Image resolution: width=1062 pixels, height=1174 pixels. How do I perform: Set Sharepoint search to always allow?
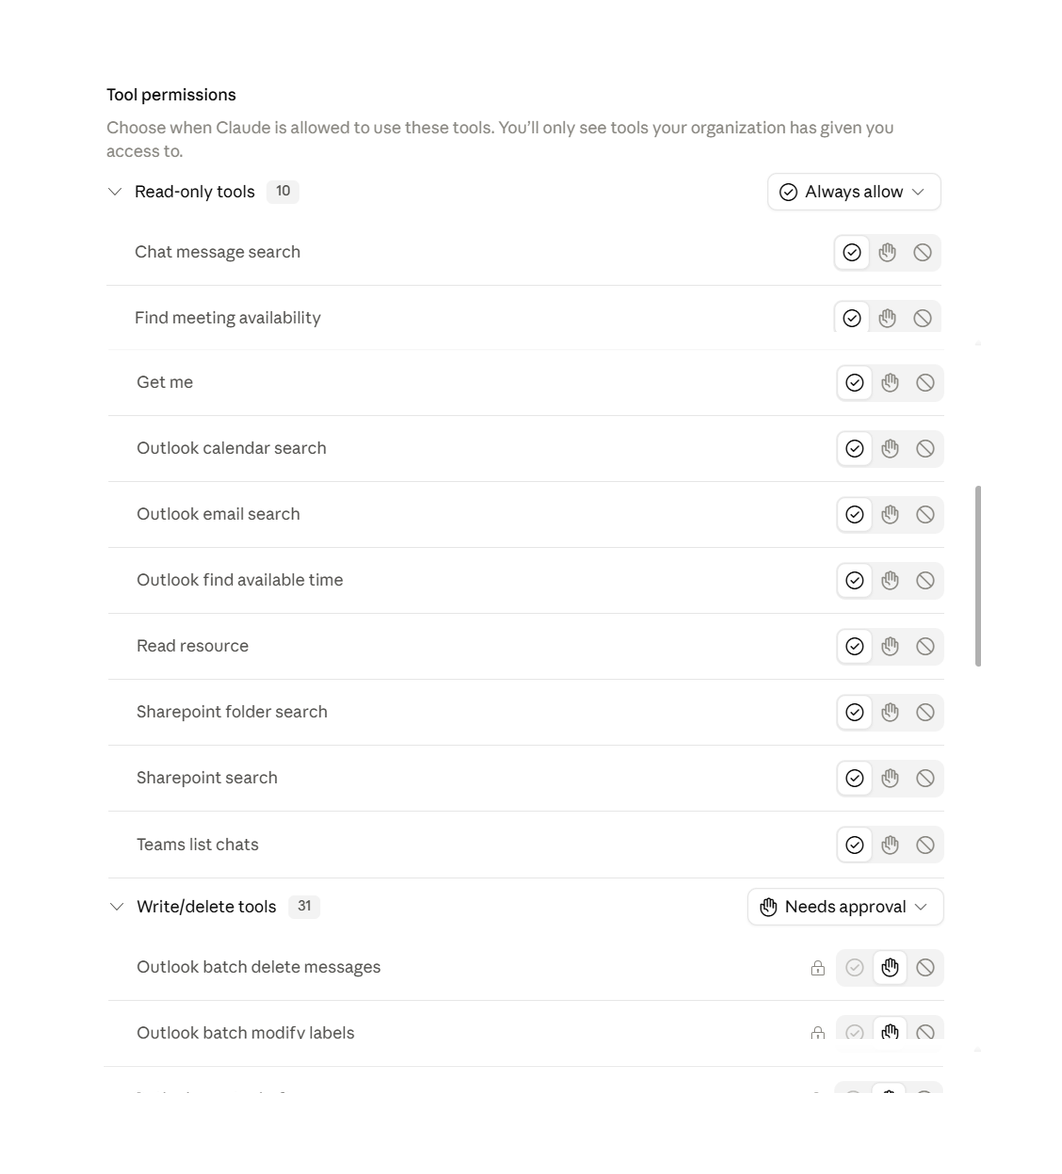854,778
